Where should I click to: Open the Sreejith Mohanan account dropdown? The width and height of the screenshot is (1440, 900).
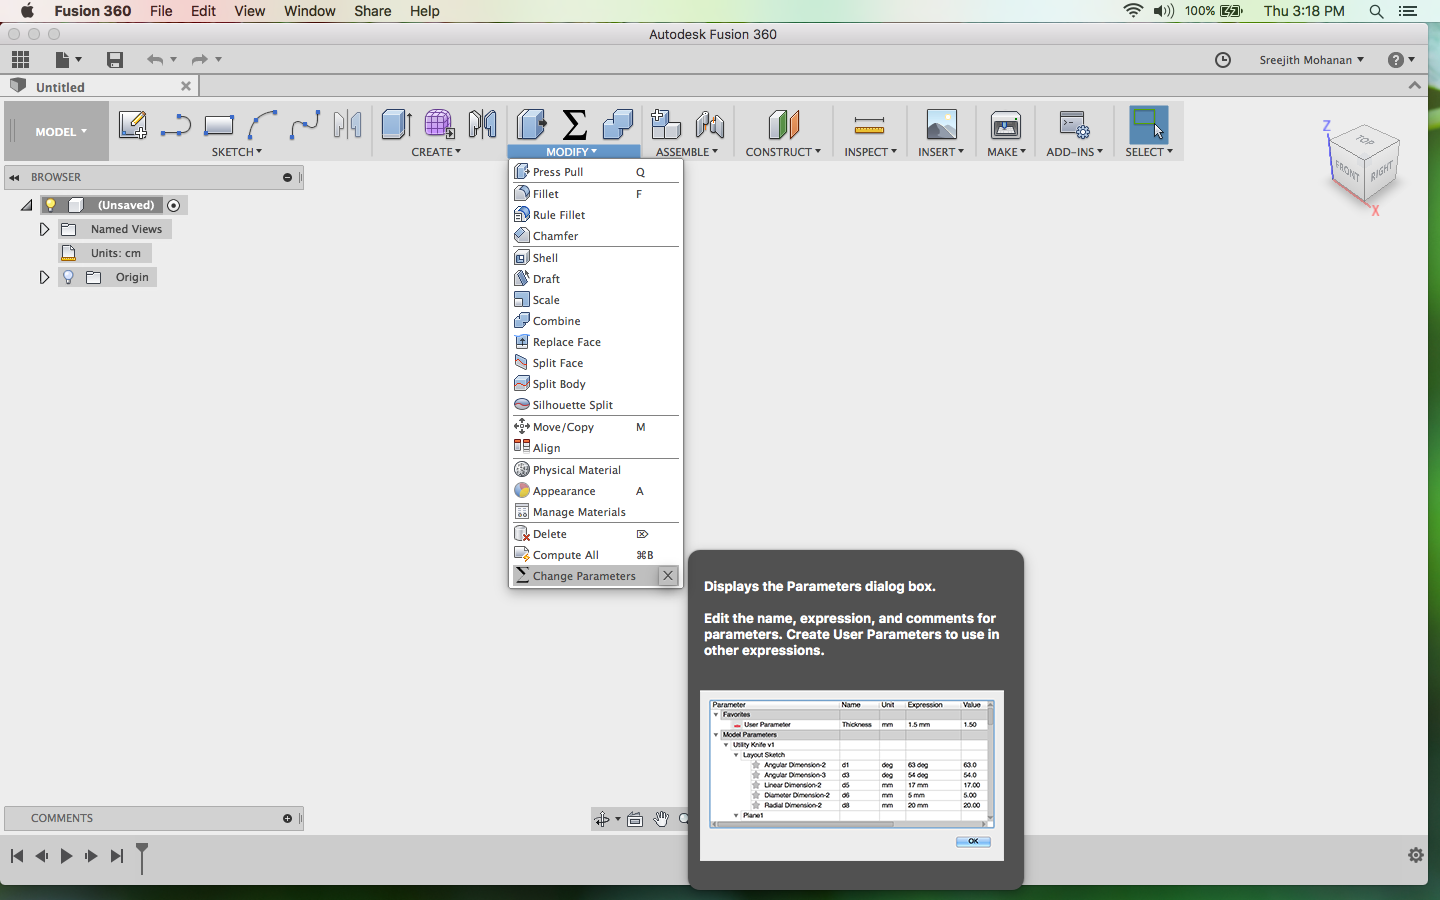click(1311, 60)
